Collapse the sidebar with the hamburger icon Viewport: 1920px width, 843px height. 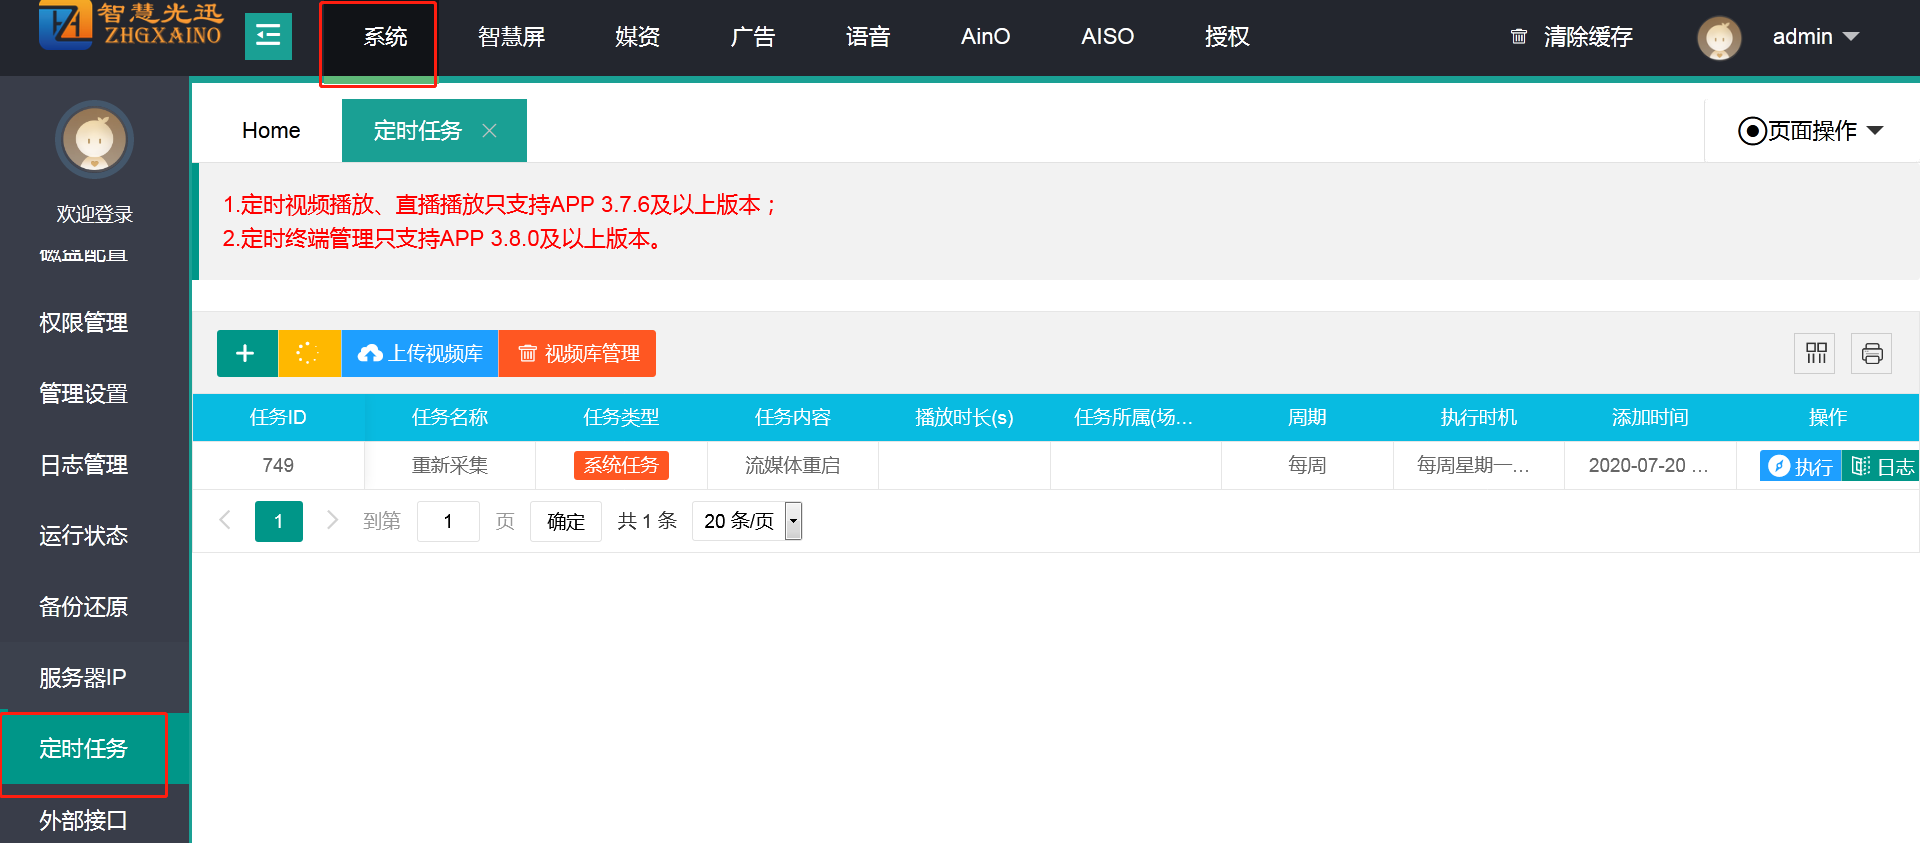pos(268,37)
